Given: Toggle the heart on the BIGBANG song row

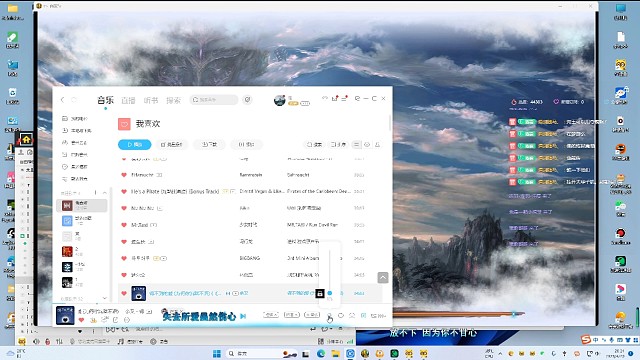Looking at the screenshot, I should [124, 258].
